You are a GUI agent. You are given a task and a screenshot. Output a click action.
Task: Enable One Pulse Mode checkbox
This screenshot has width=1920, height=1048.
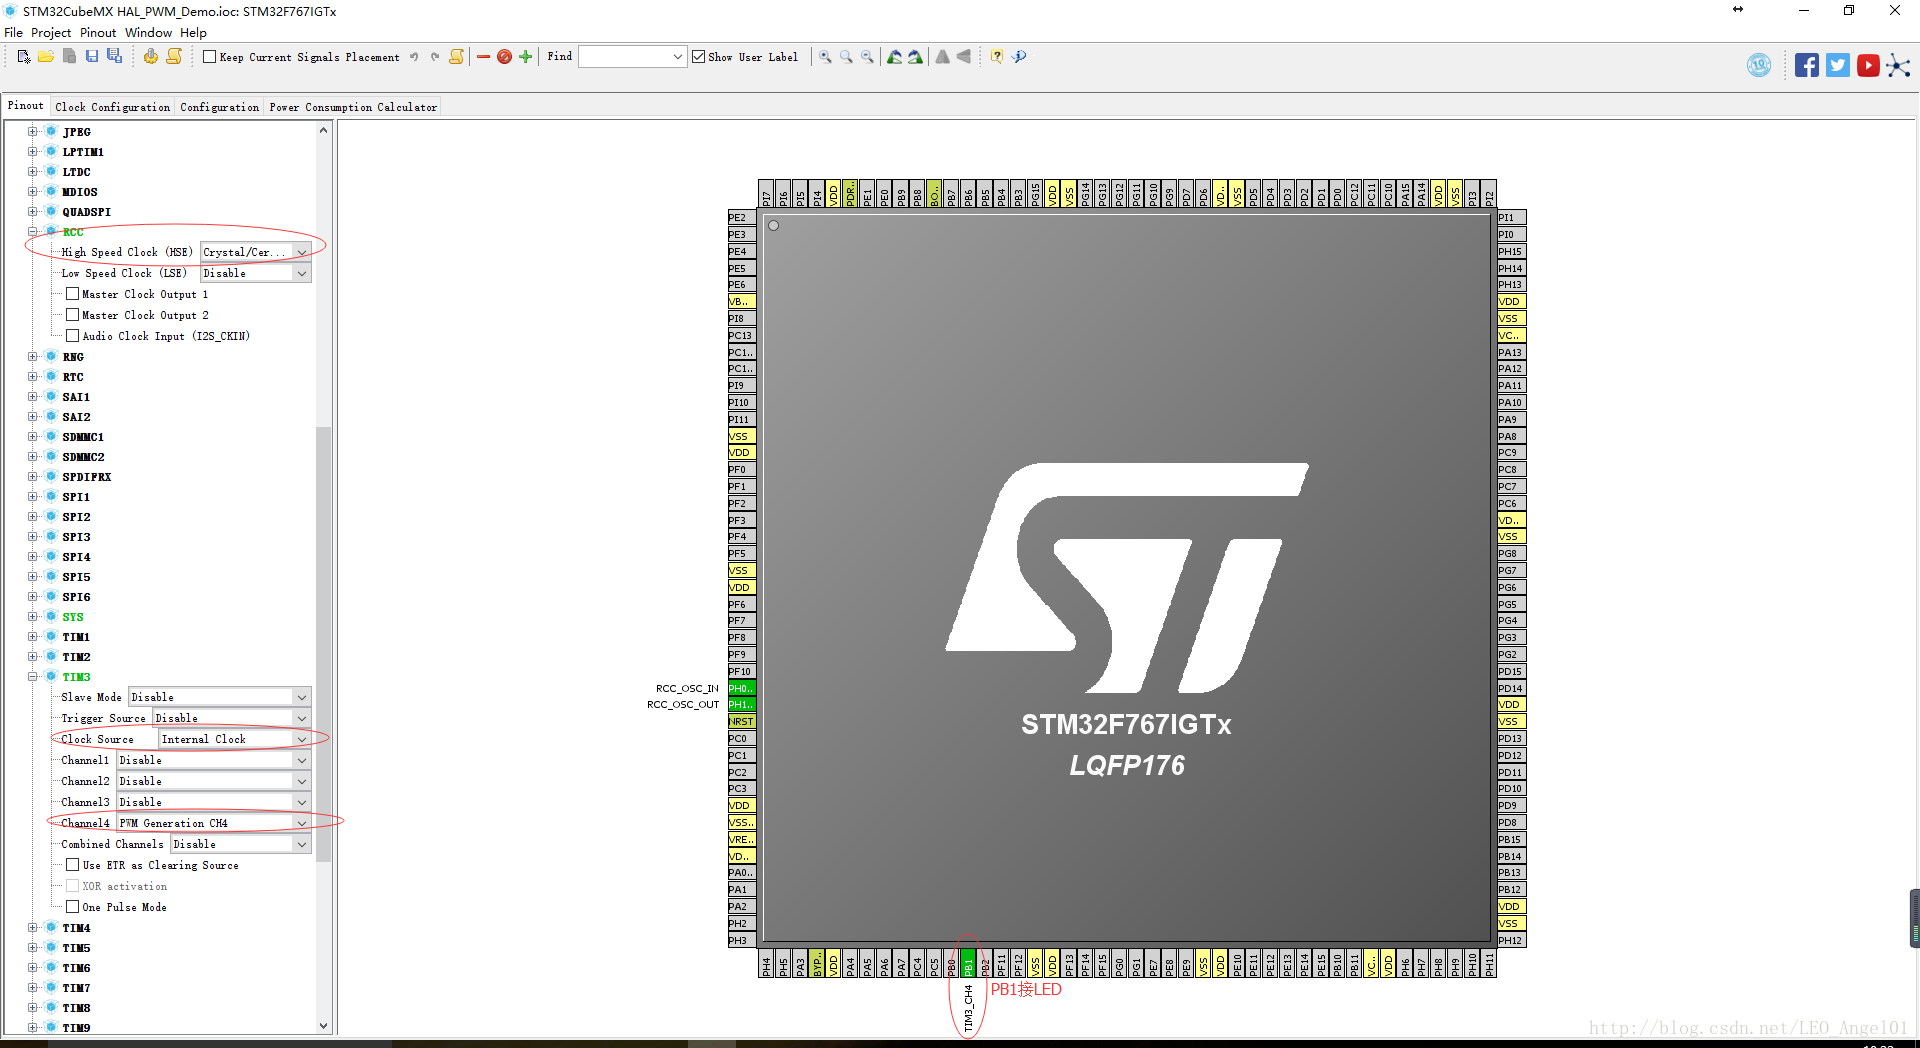click(72, 907)
